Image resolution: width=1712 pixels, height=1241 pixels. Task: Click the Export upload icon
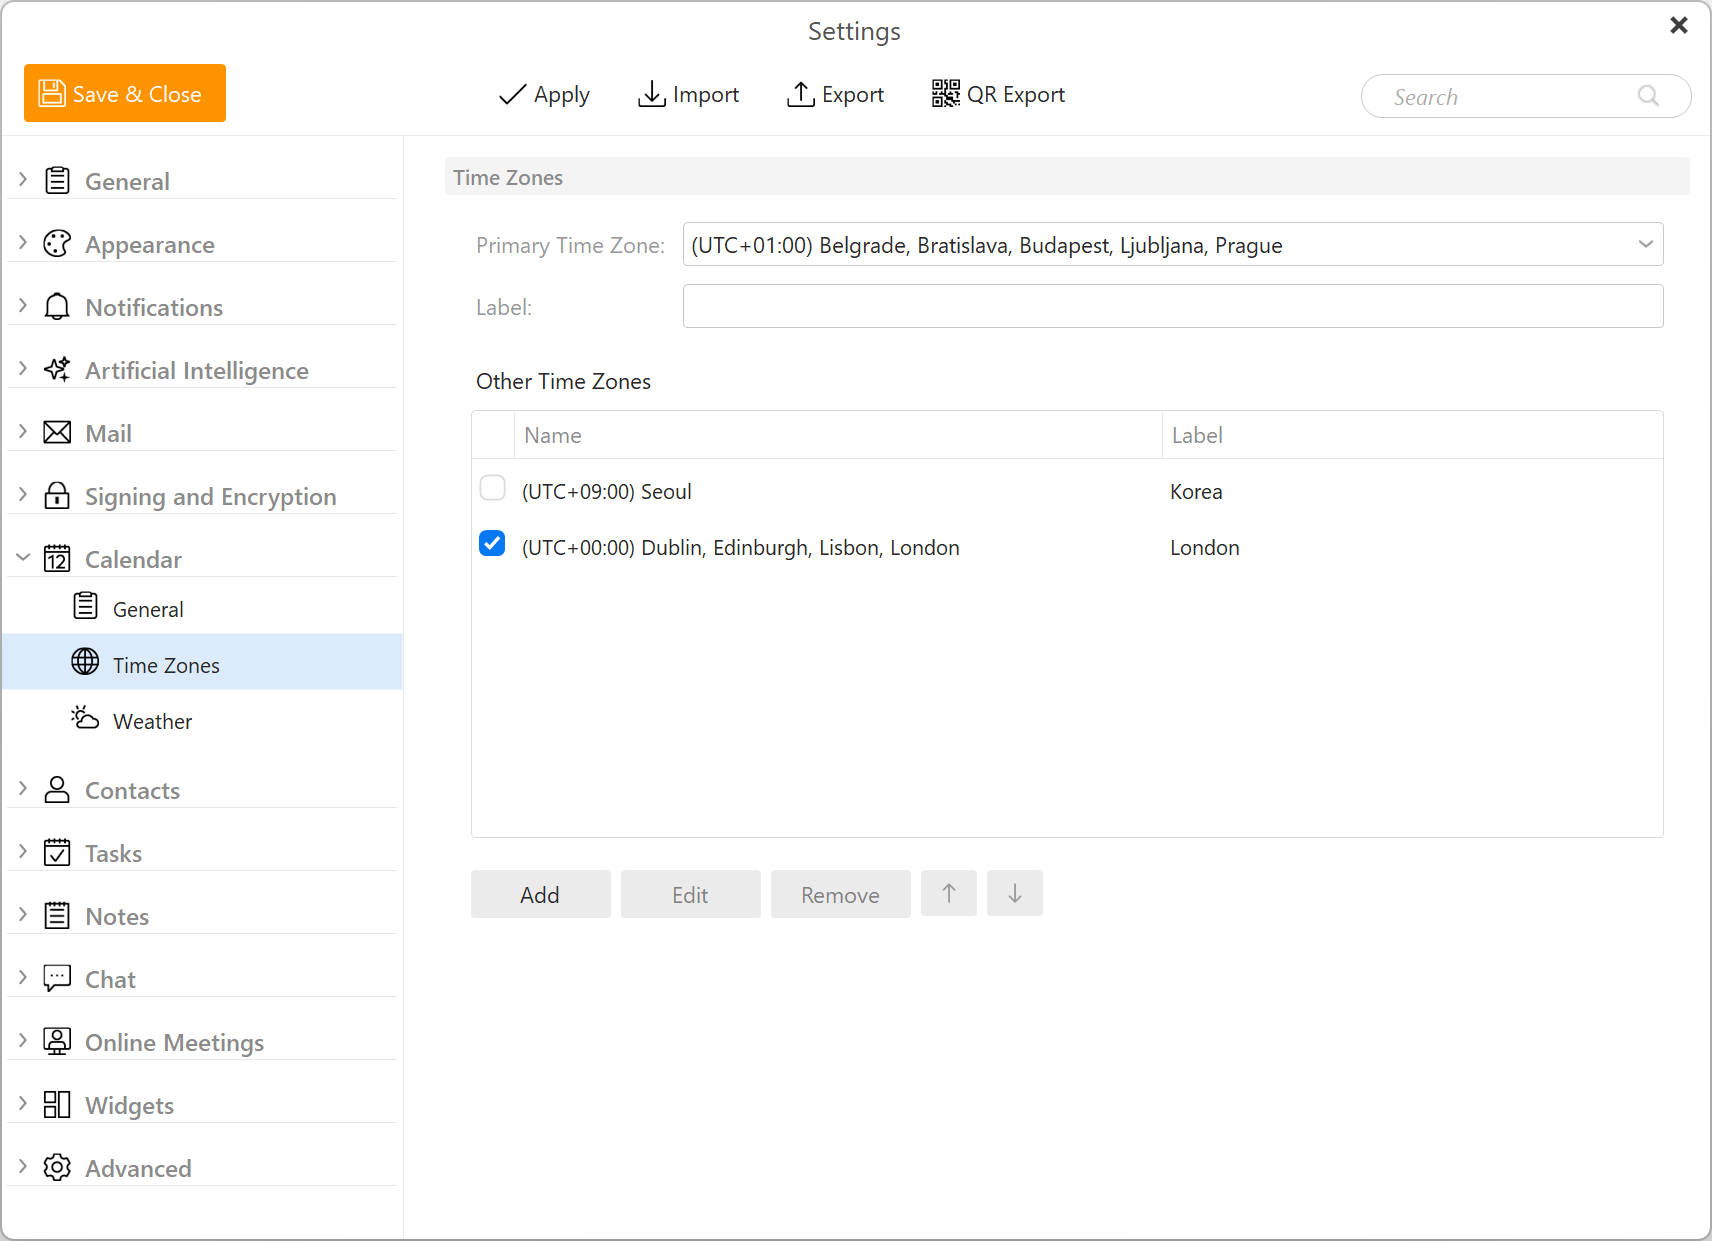click(800, 94)
